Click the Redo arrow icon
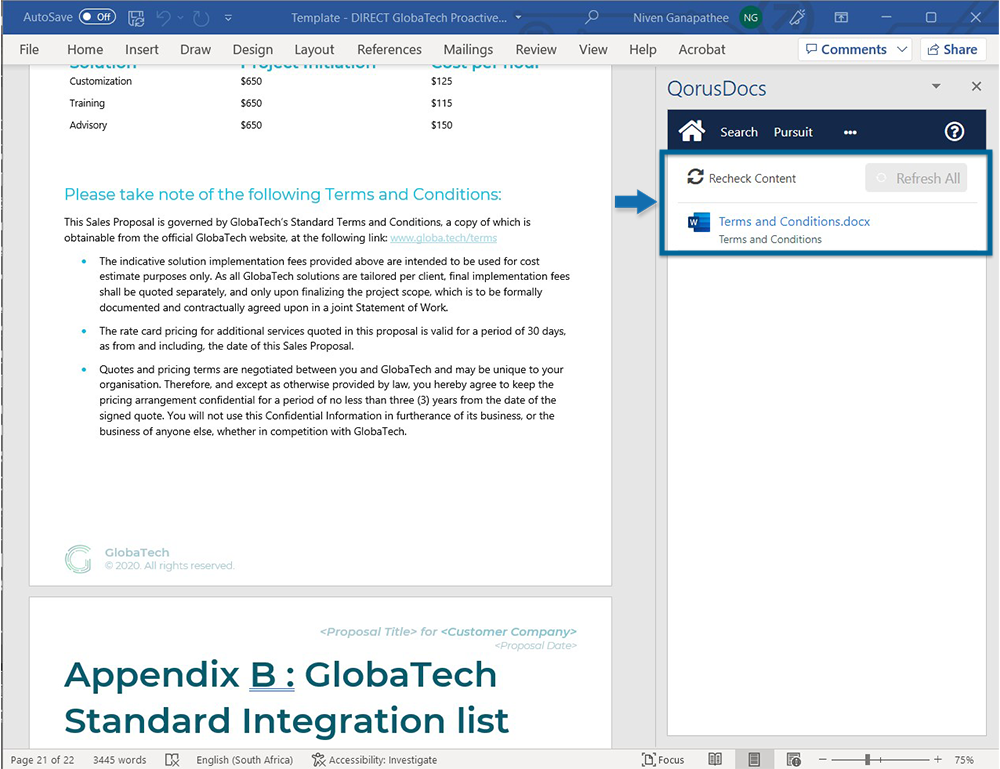Image resolution: width=1000 pixels, height=769 pixels. pos(202,18)
